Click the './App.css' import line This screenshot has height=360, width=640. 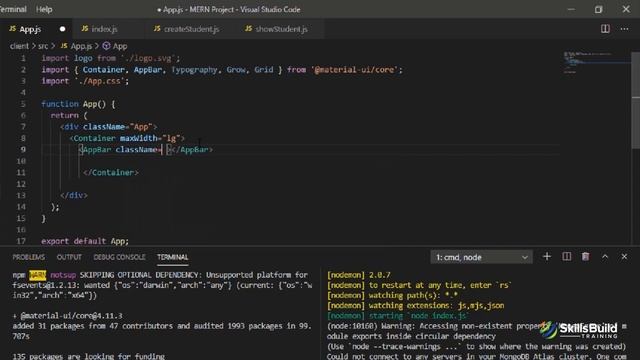[85, 81]
